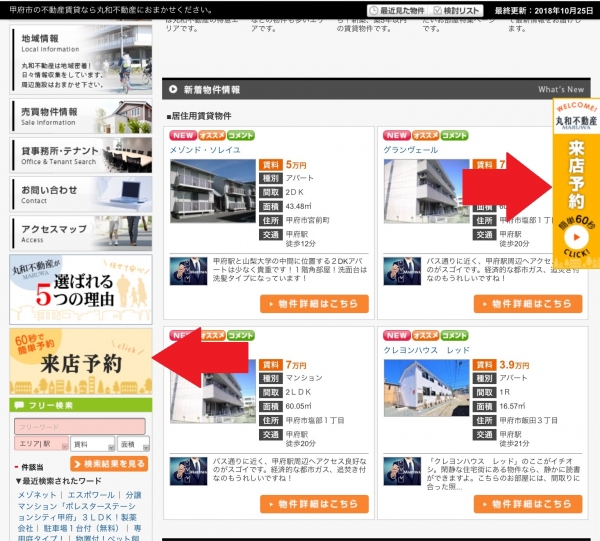The image size is (600, 541).
Task: Open 貸事務所・テナント Office & Tenant Search
Action: 81,156
